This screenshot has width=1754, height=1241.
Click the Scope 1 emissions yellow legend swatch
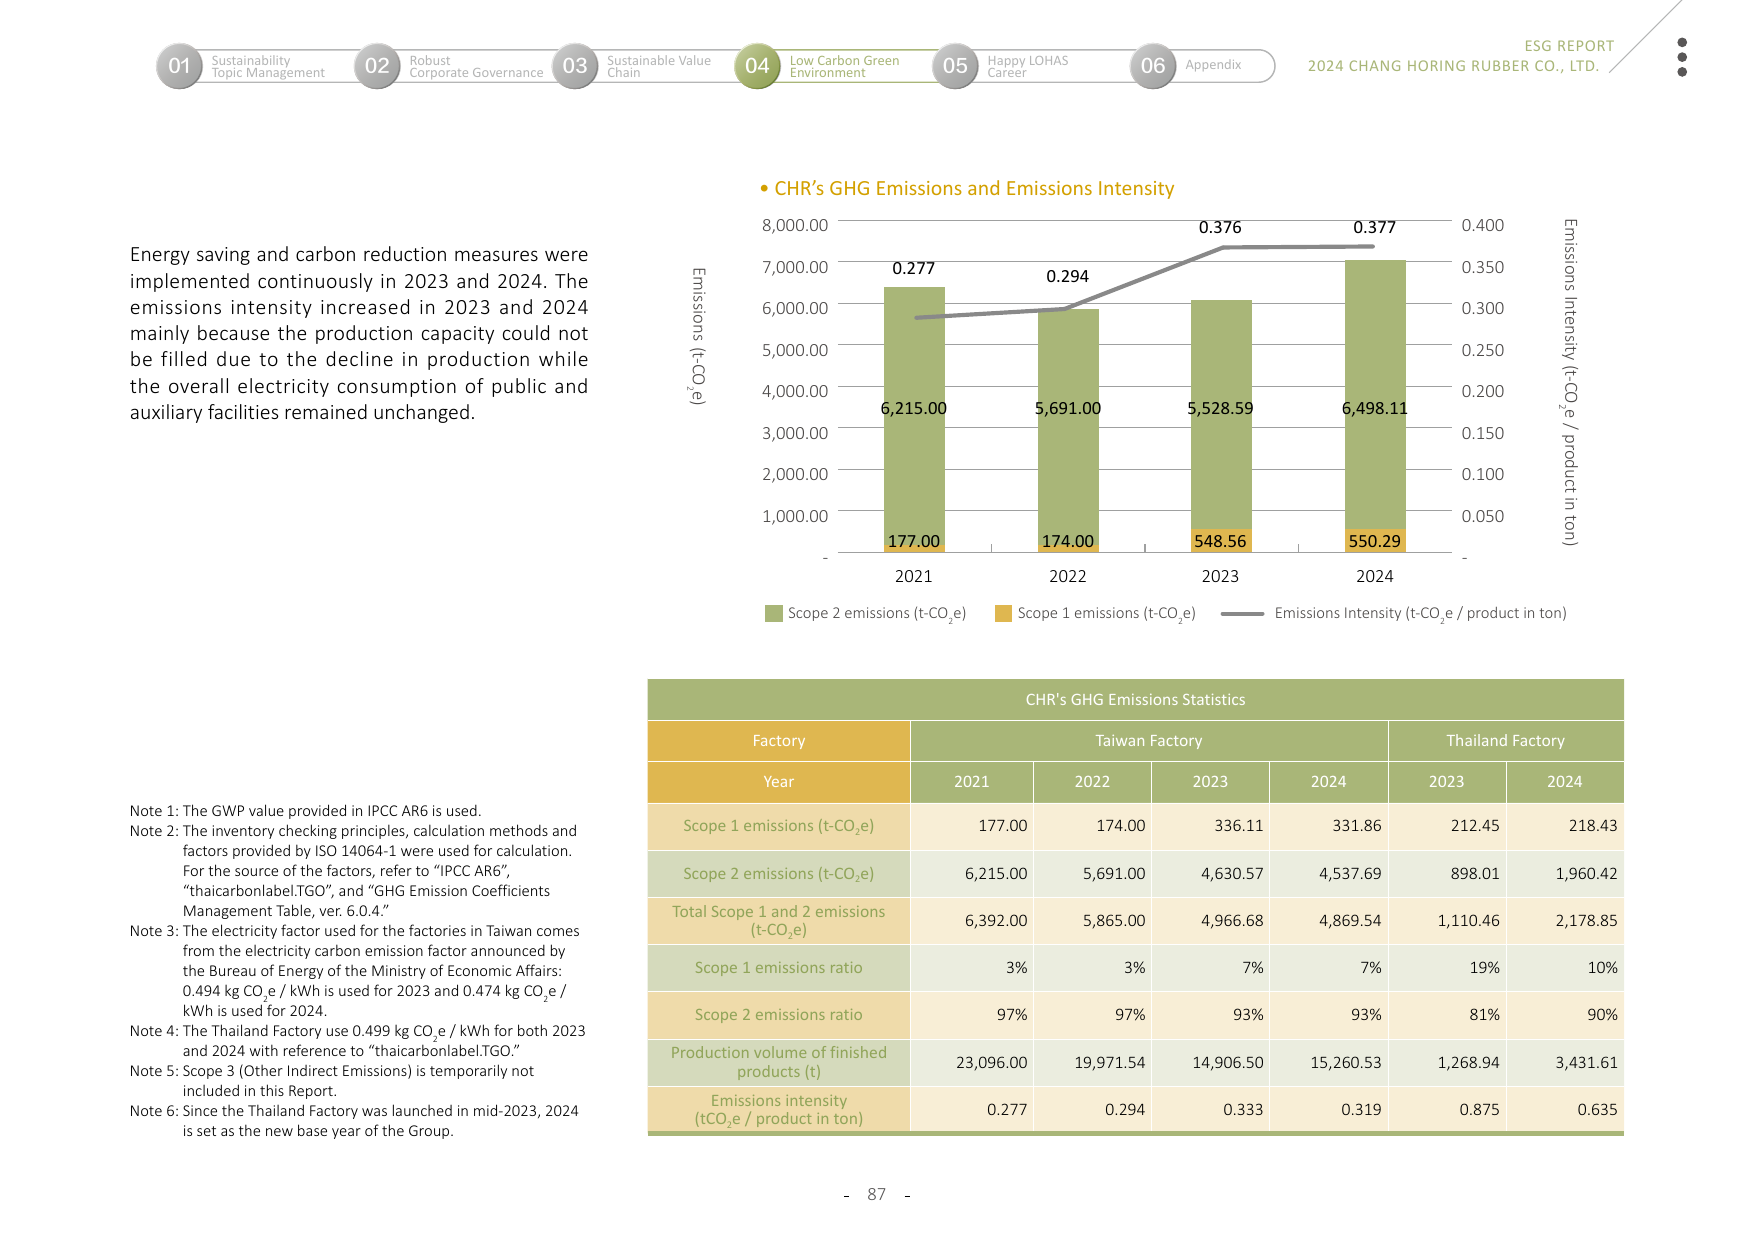pyautogui.click(x=1003, y=613)
